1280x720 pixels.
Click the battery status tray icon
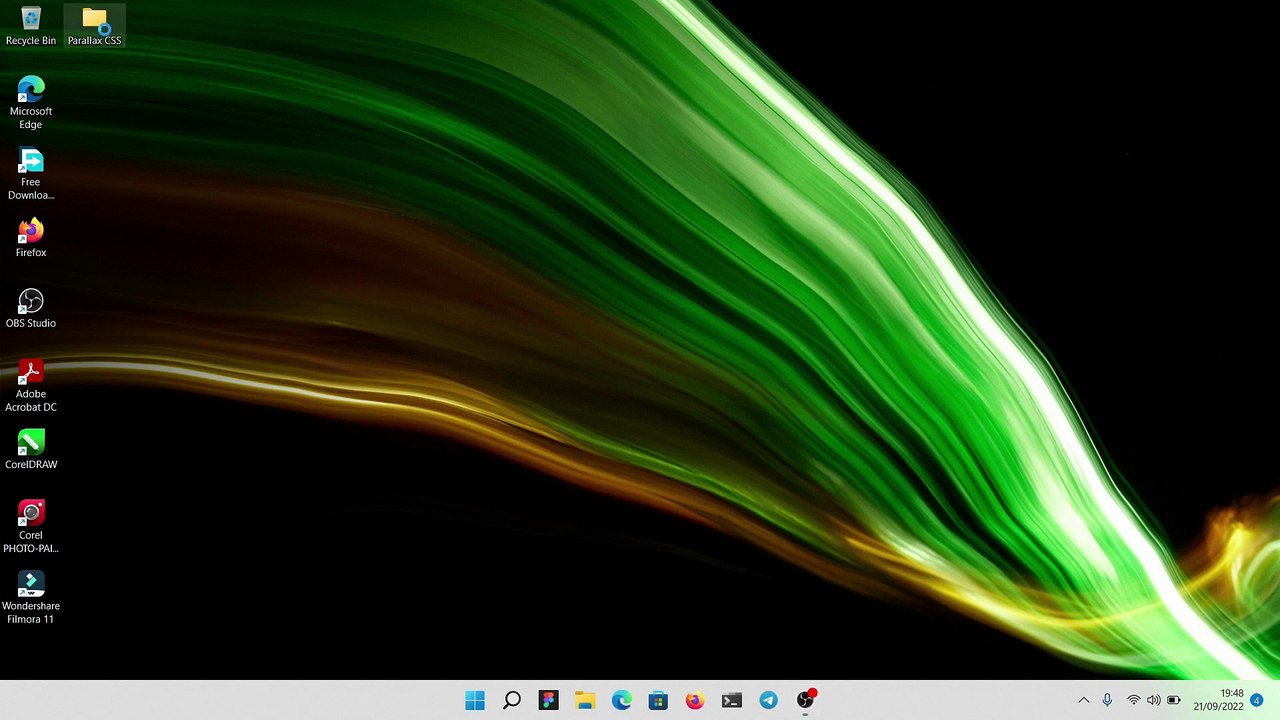click(x=1174, y=700)
